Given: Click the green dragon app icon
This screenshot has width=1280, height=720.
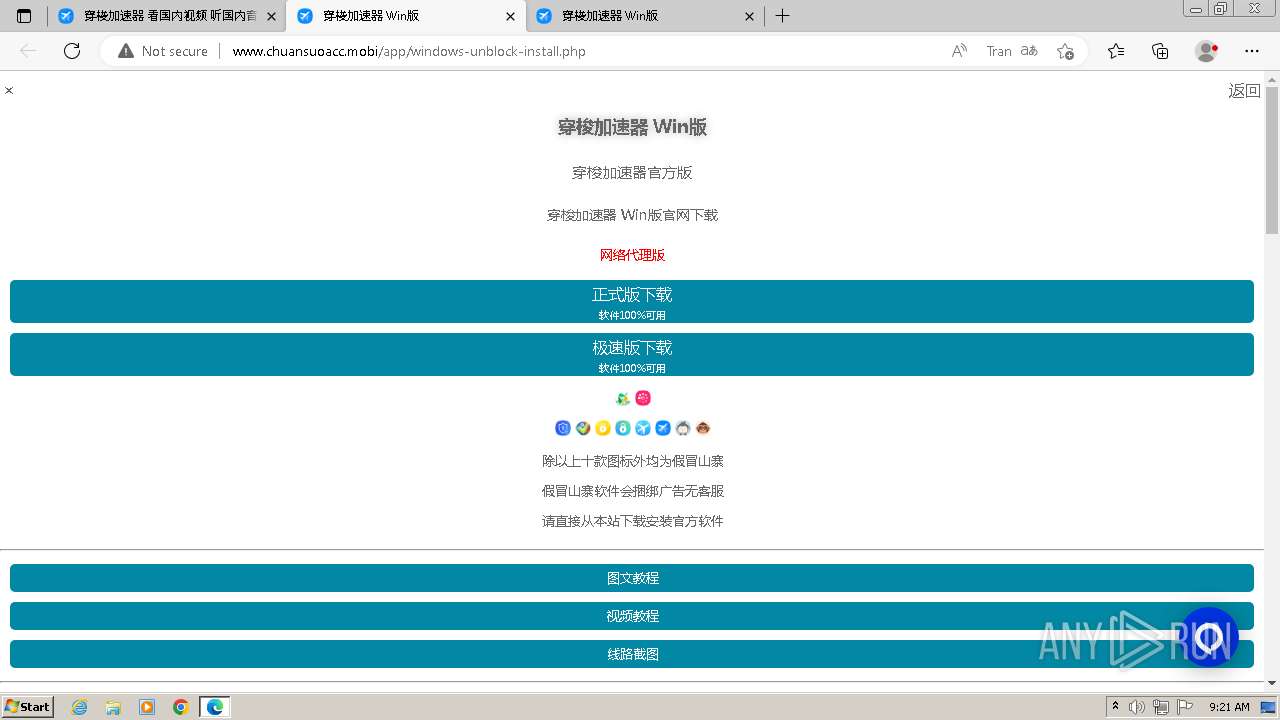Looking at the screenshot, I should [x=623, y=398].
